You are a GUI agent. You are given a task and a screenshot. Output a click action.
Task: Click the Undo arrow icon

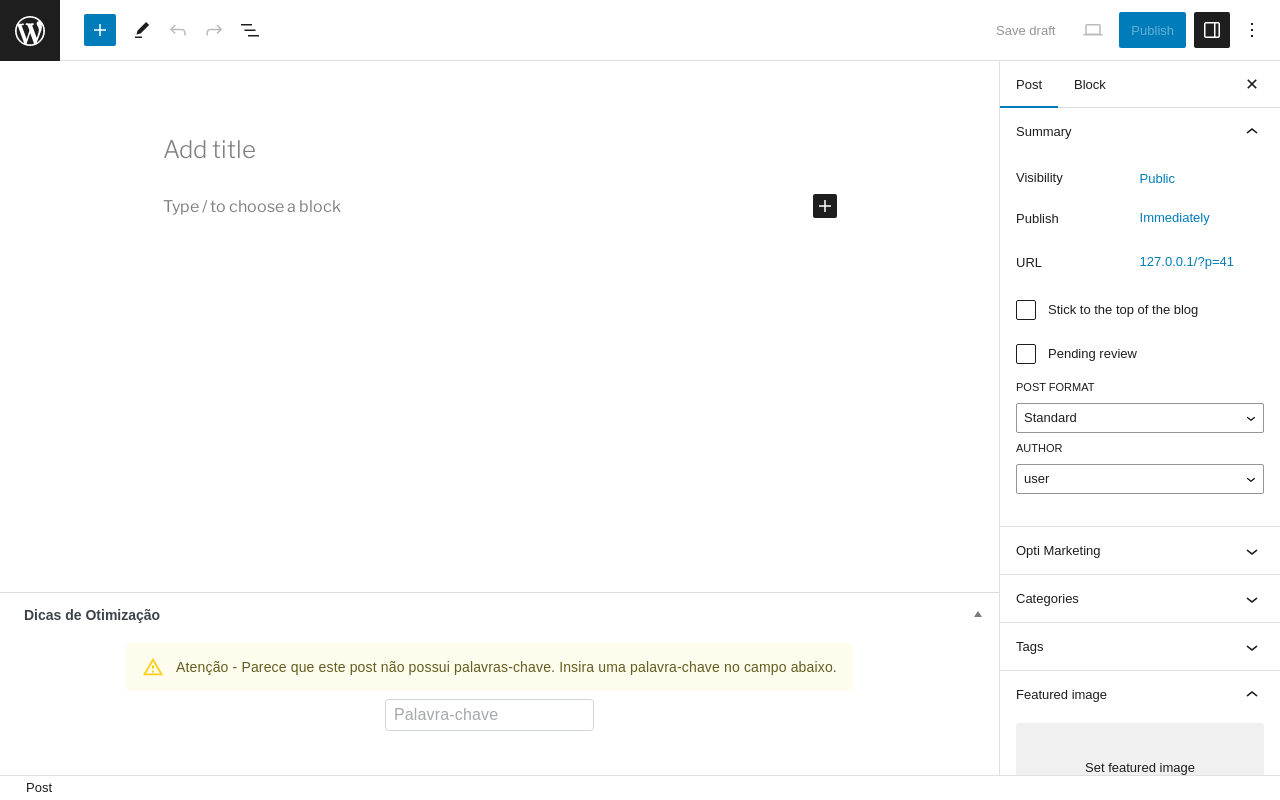click(x=178, y=30)
